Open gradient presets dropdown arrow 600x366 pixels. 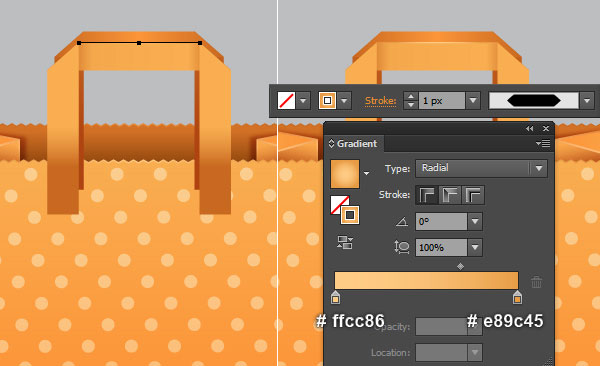[x=367, y=173]
